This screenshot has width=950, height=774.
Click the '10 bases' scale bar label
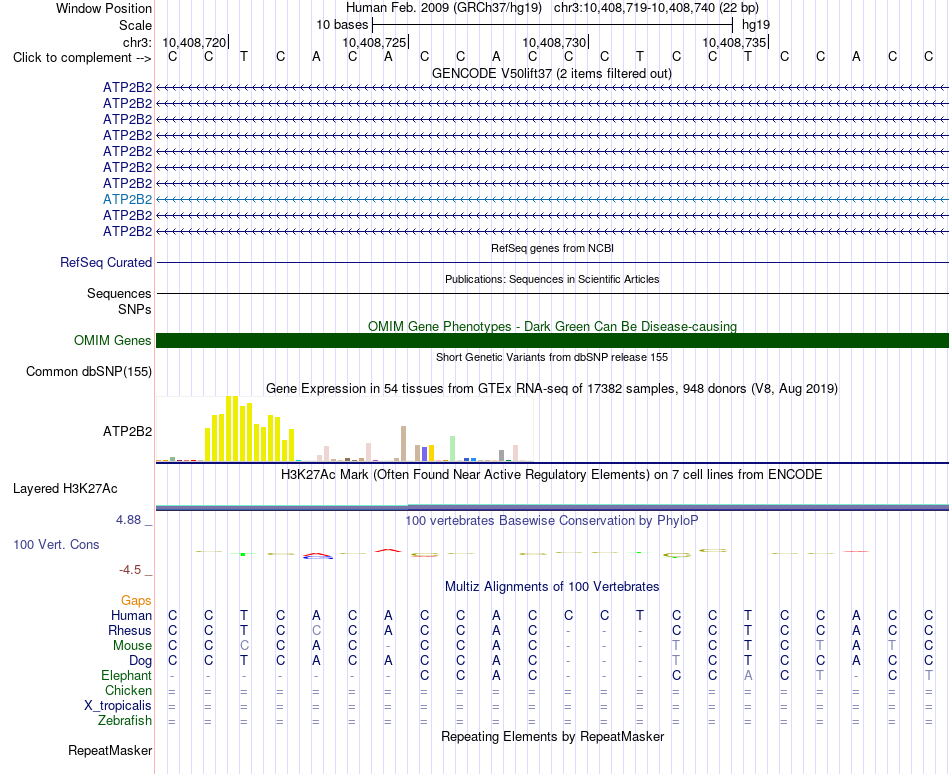coord(342,25)
